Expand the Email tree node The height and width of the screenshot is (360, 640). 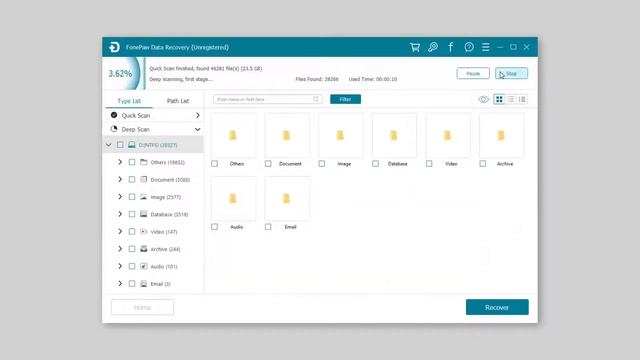[120, 284]
